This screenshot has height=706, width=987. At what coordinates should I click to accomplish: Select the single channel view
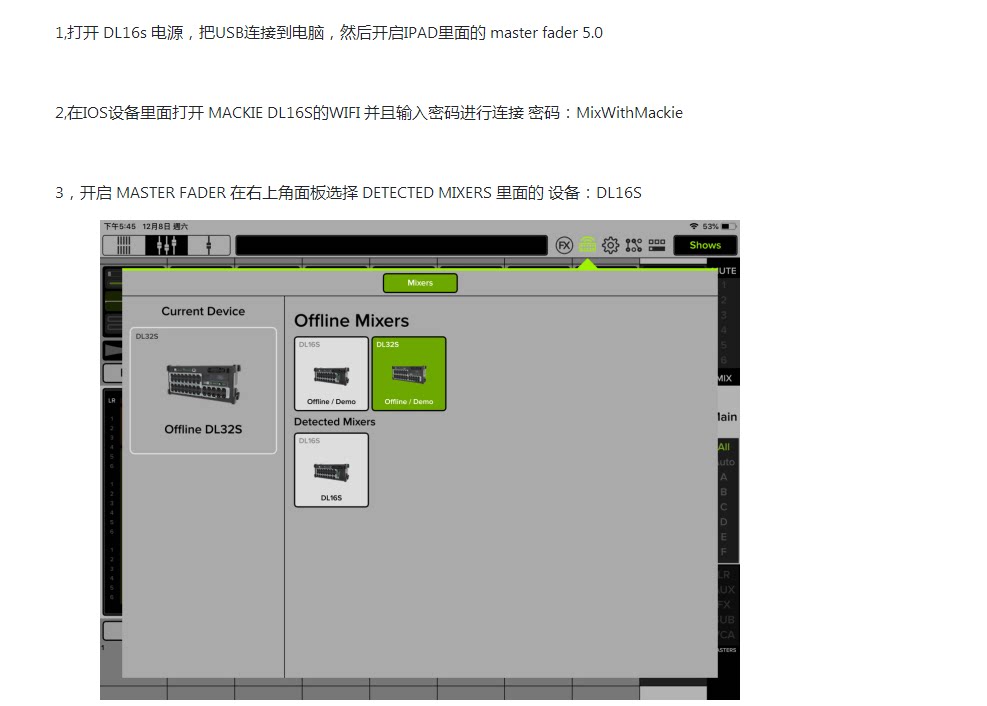point(208,245)
